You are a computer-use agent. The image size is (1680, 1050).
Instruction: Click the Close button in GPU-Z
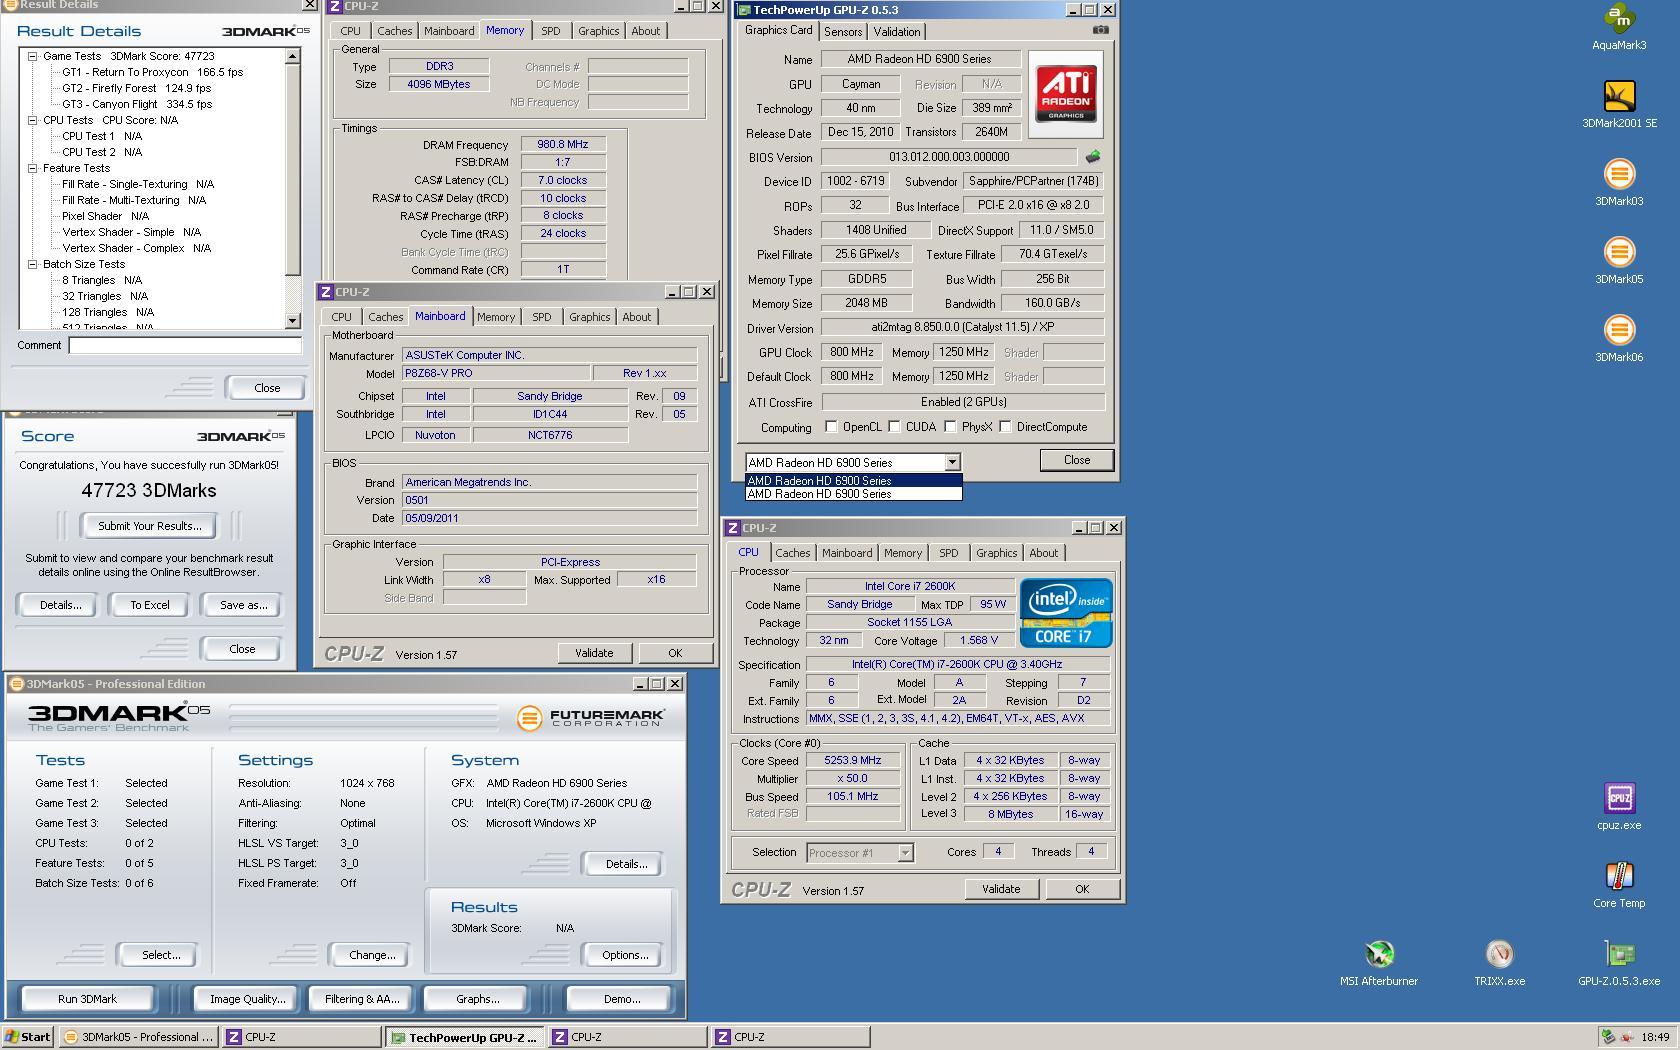1077,460
